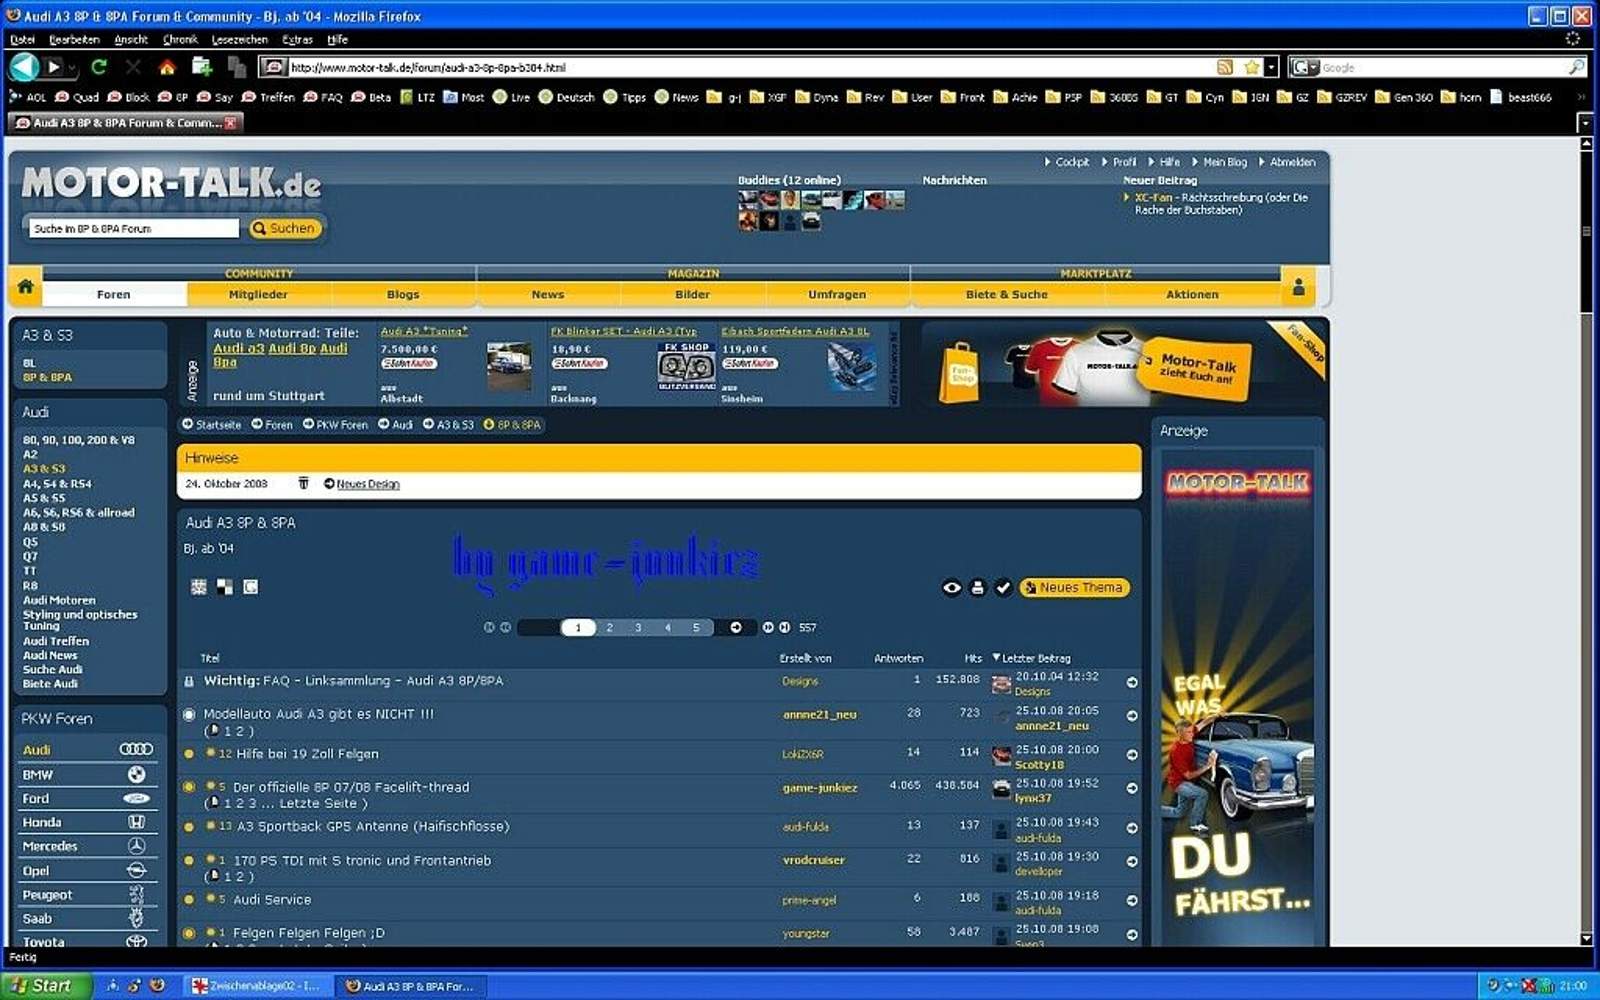Click the last page icon before 557
1600x1000 pixels.
click(785, 627)
